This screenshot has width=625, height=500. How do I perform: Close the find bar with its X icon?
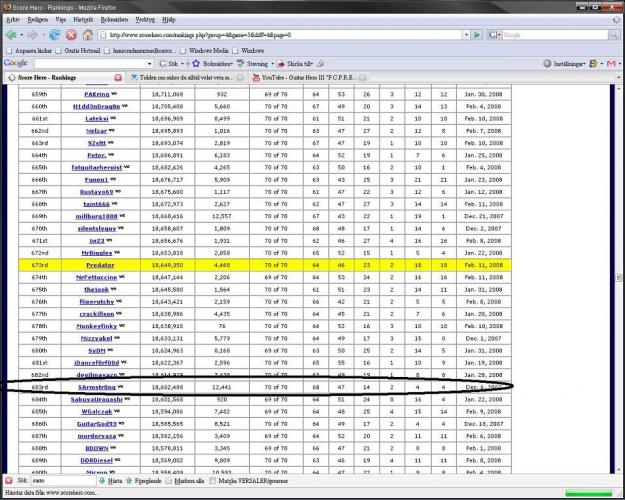click(7, 480)
